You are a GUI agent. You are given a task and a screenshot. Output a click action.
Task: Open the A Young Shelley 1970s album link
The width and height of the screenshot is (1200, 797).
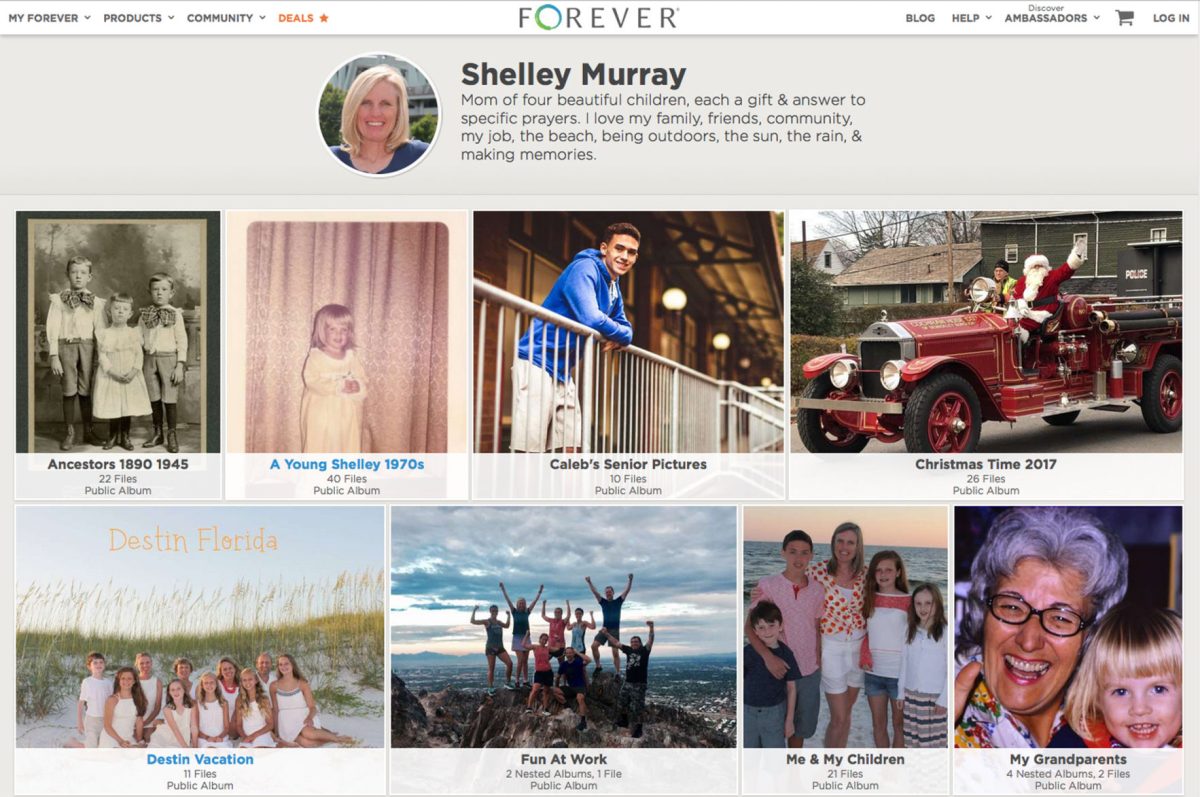[347, 464]
